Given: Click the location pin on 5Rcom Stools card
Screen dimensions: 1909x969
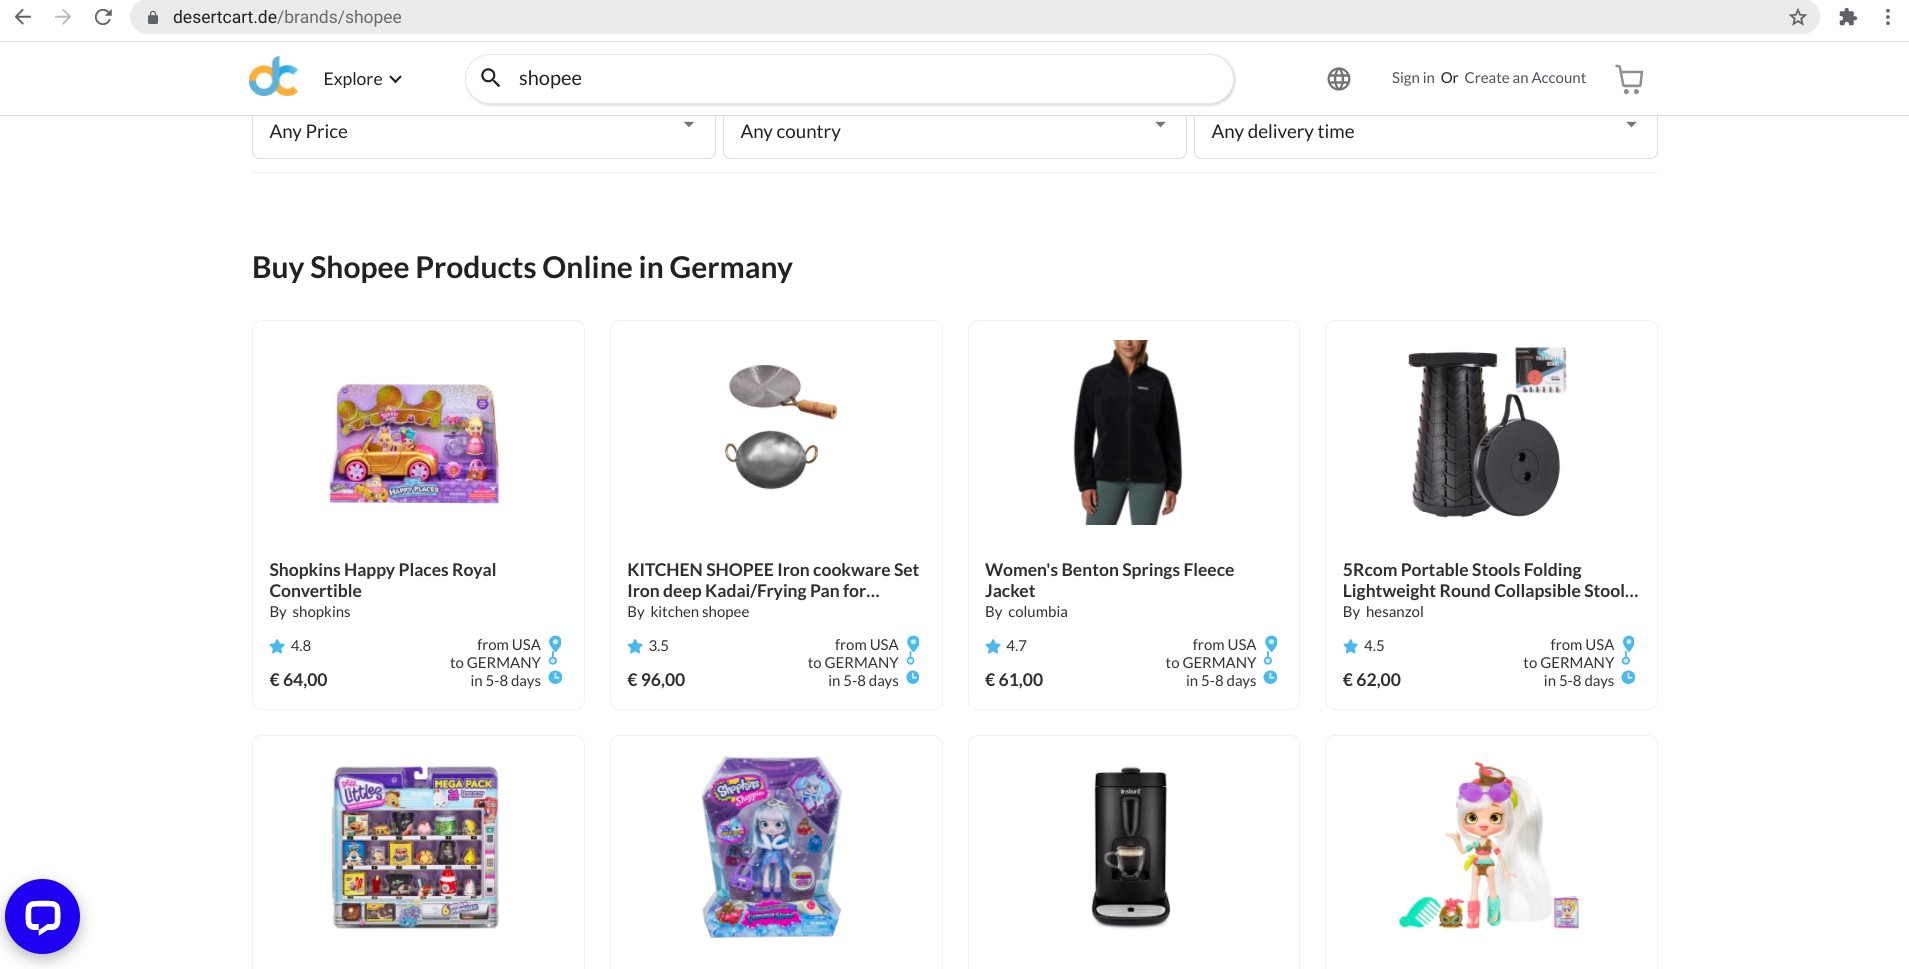Looking at the screenshot, I should coord(1628,645).
